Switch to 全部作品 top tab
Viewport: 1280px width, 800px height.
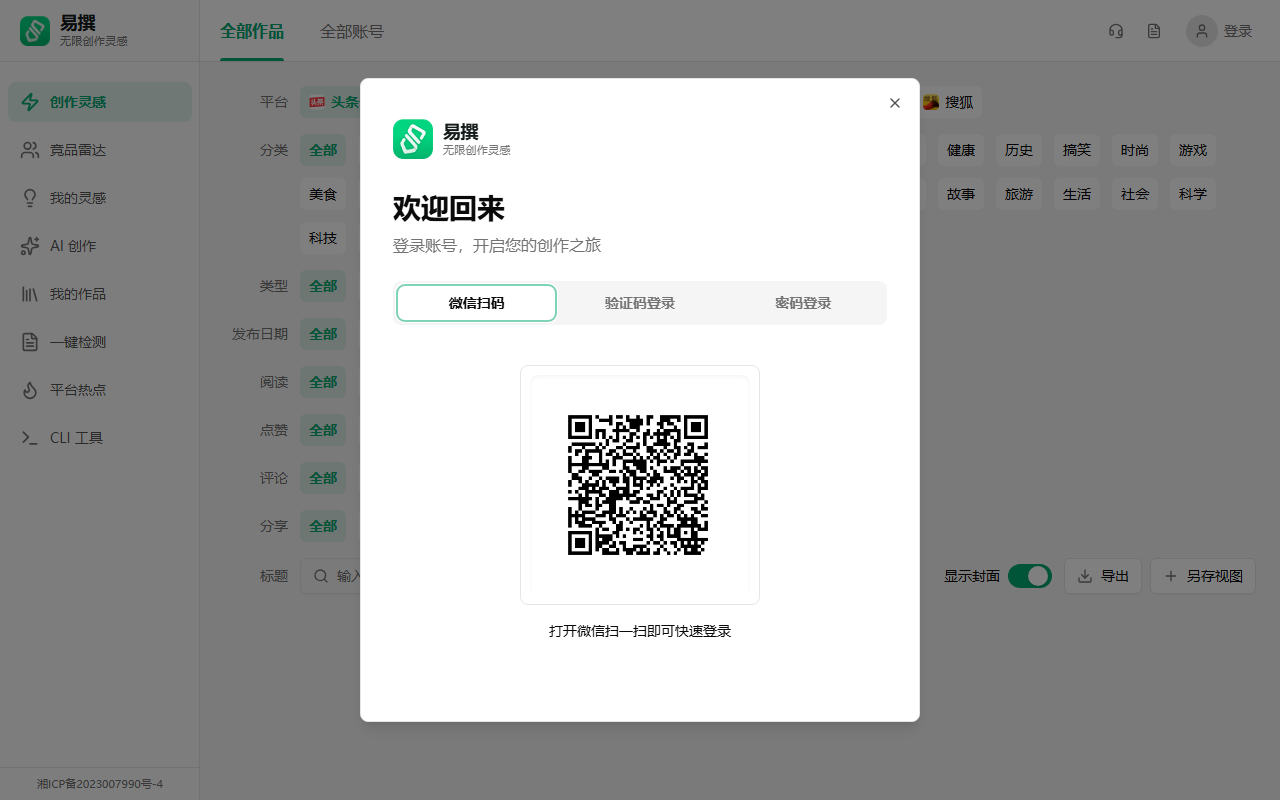pos(252,31)
